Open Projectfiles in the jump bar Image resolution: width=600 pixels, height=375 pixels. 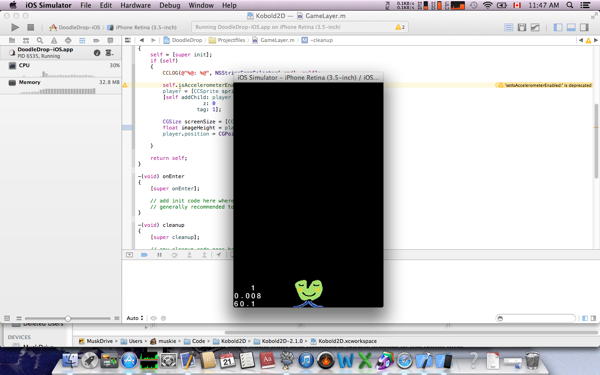227,40
